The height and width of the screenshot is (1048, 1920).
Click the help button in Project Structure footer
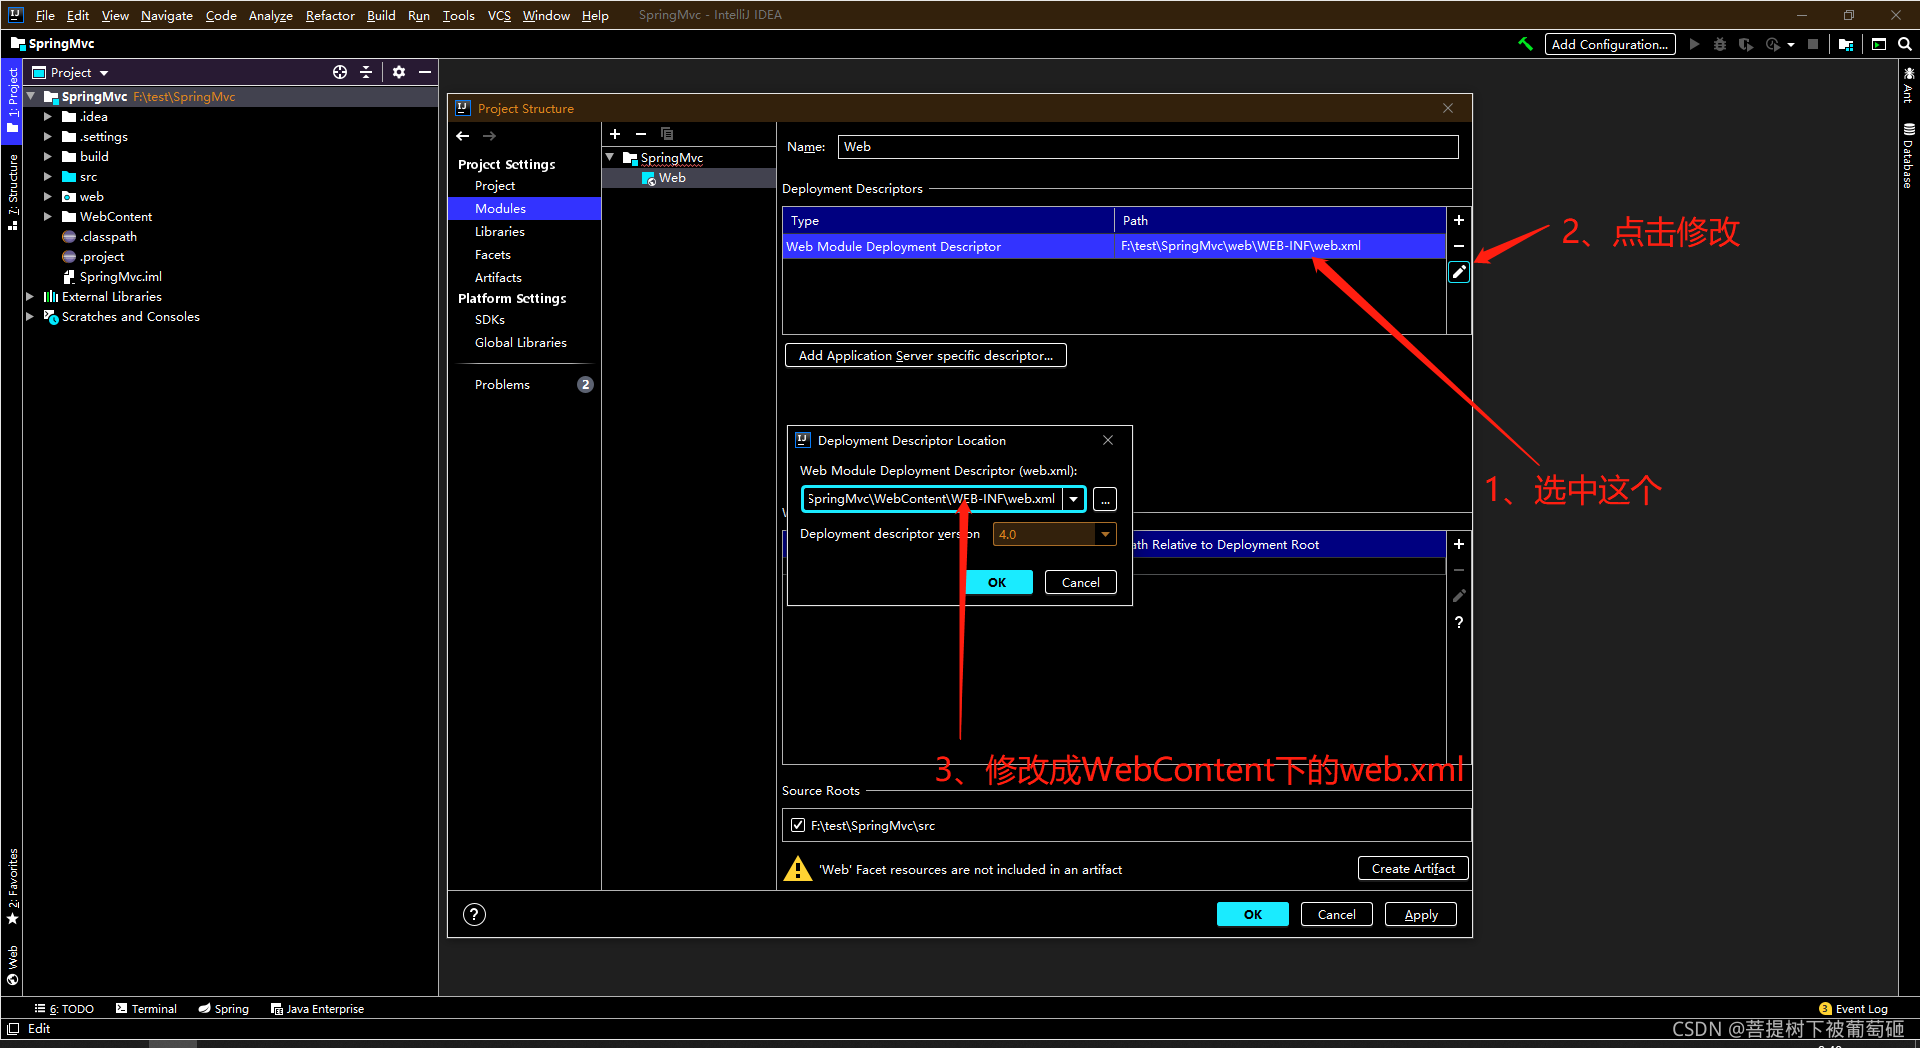tap(474, 914)
